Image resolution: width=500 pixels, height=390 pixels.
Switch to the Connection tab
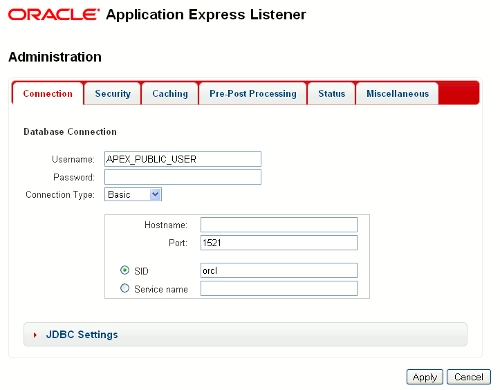[48, 94]
